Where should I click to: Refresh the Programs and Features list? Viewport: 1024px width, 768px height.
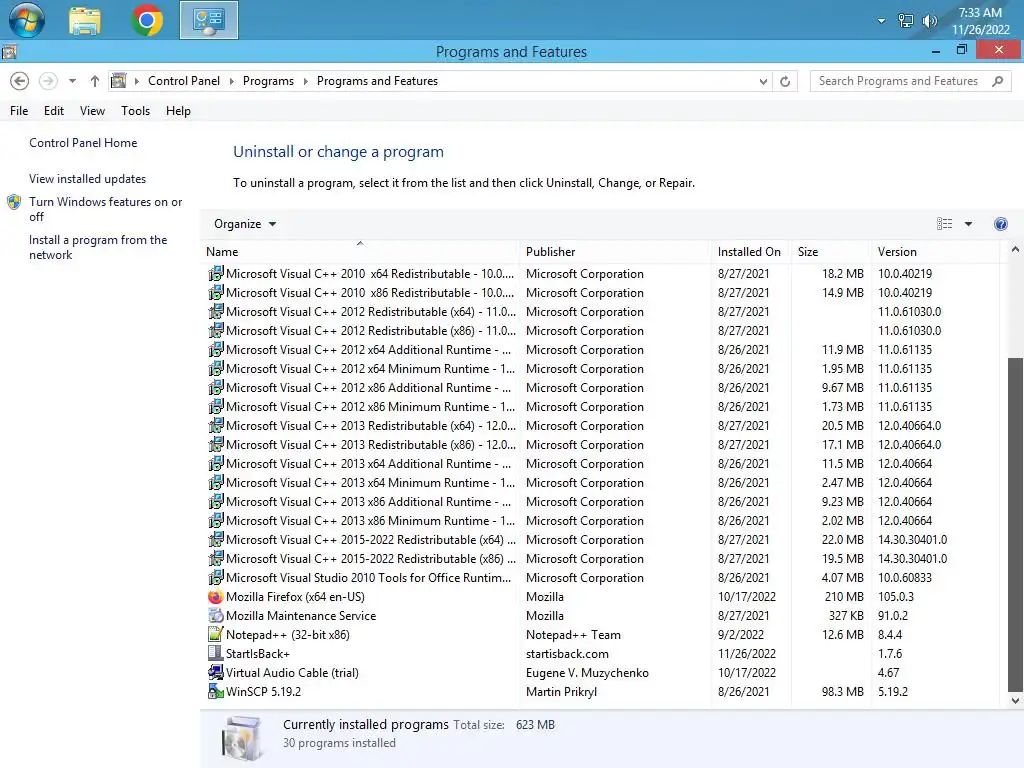[x=785, y=82]
